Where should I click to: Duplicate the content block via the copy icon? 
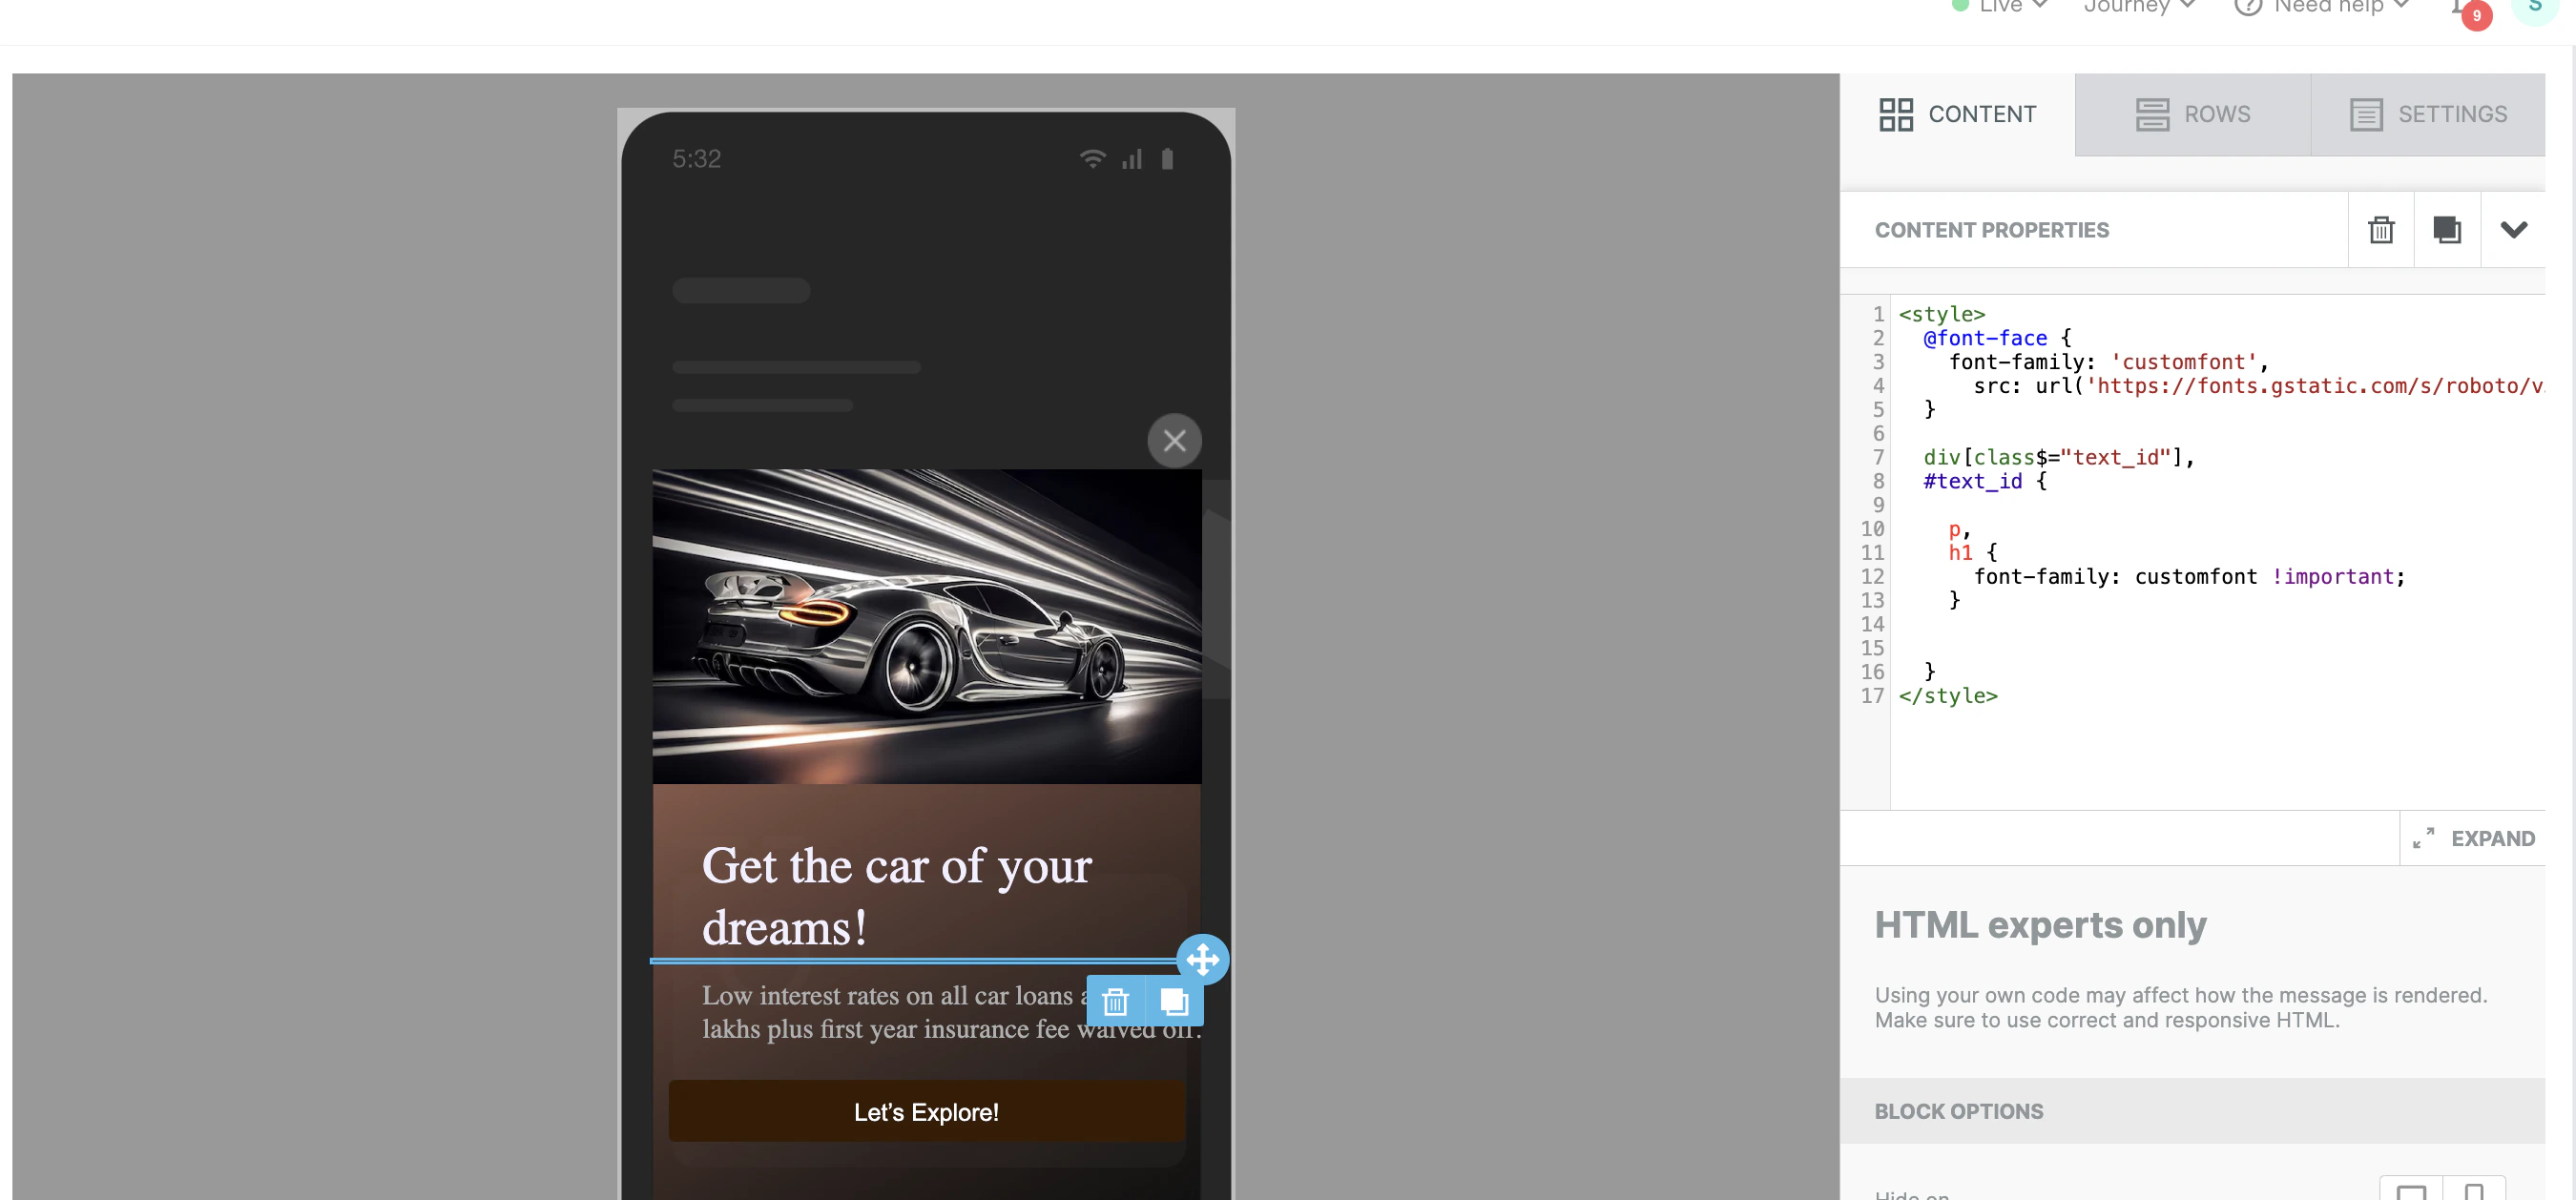tap(2447, 229)
